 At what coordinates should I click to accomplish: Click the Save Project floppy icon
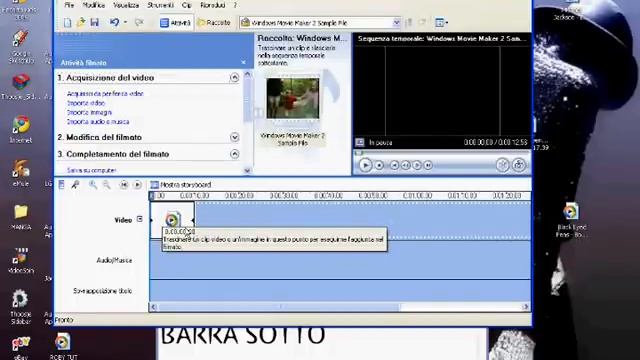(x=95, y=22)
